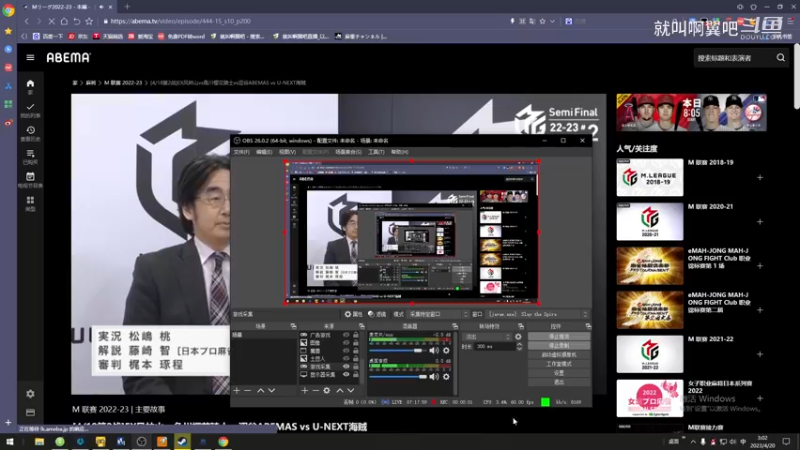Go to browser home page button
The width and height of the screenshot is (800, 450).
click(x=64, y=21)
